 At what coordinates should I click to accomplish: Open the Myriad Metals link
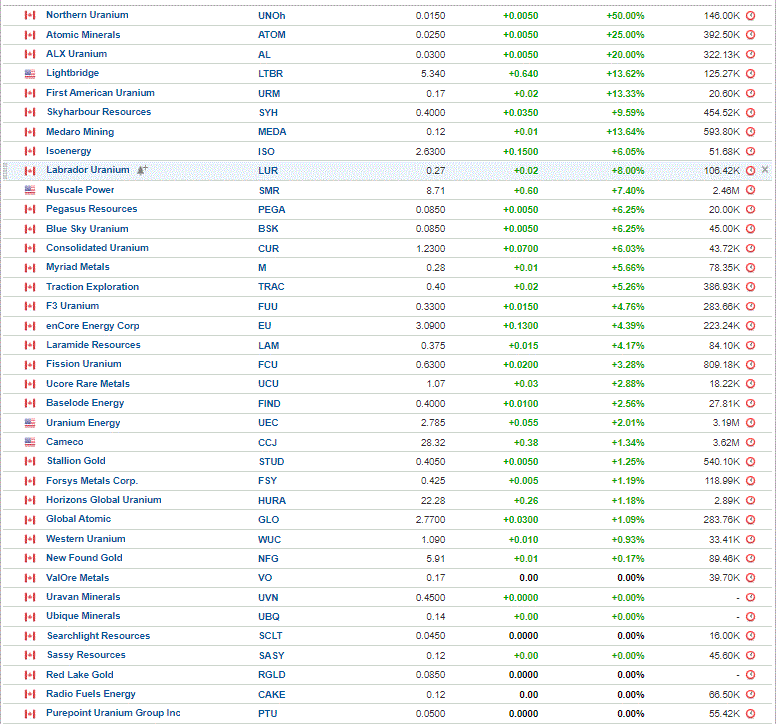[78, 267]
